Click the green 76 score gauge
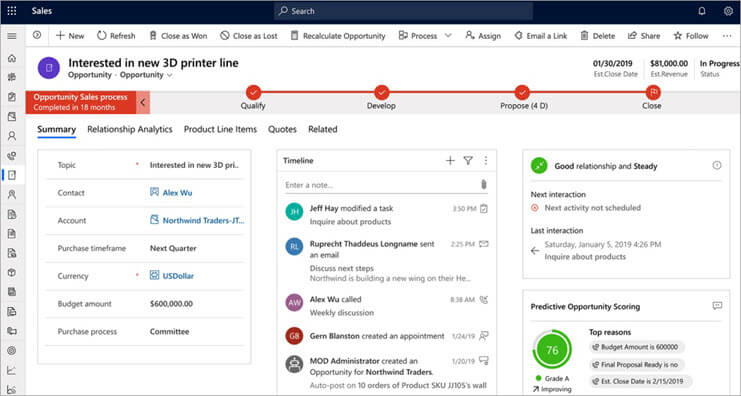The image size is (741, 396). (x=552, y=350)
